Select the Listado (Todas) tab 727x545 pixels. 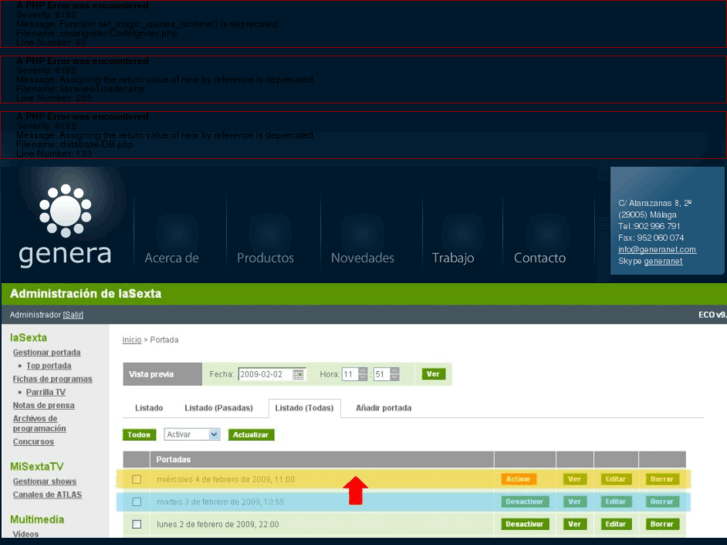click(x=304, y=408)
